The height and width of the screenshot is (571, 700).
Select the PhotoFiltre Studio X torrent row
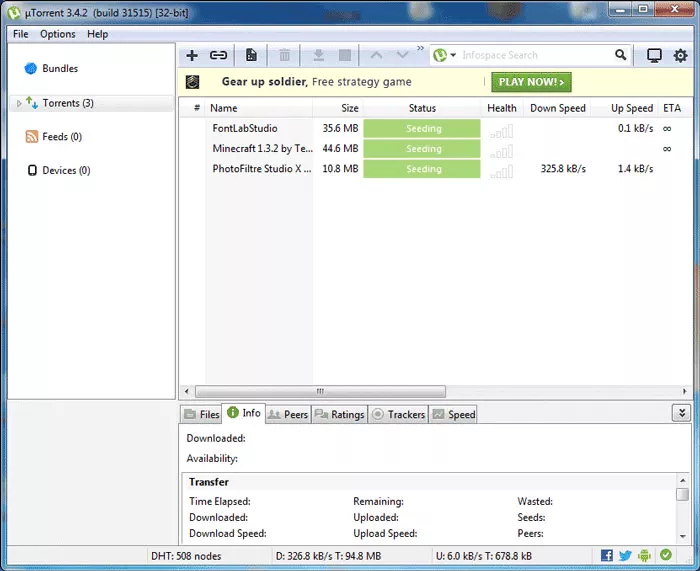click(x=435, y=169)
